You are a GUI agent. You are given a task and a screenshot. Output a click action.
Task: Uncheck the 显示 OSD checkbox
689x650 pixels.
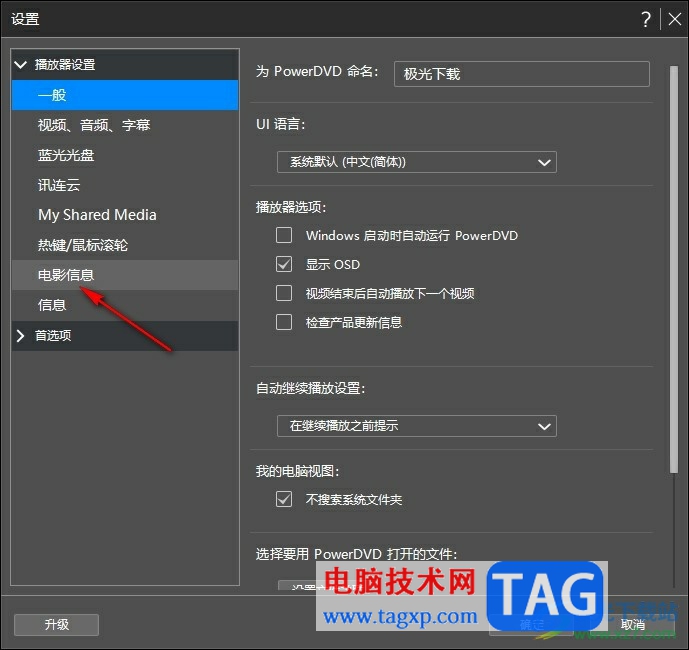tap(284, 264)
